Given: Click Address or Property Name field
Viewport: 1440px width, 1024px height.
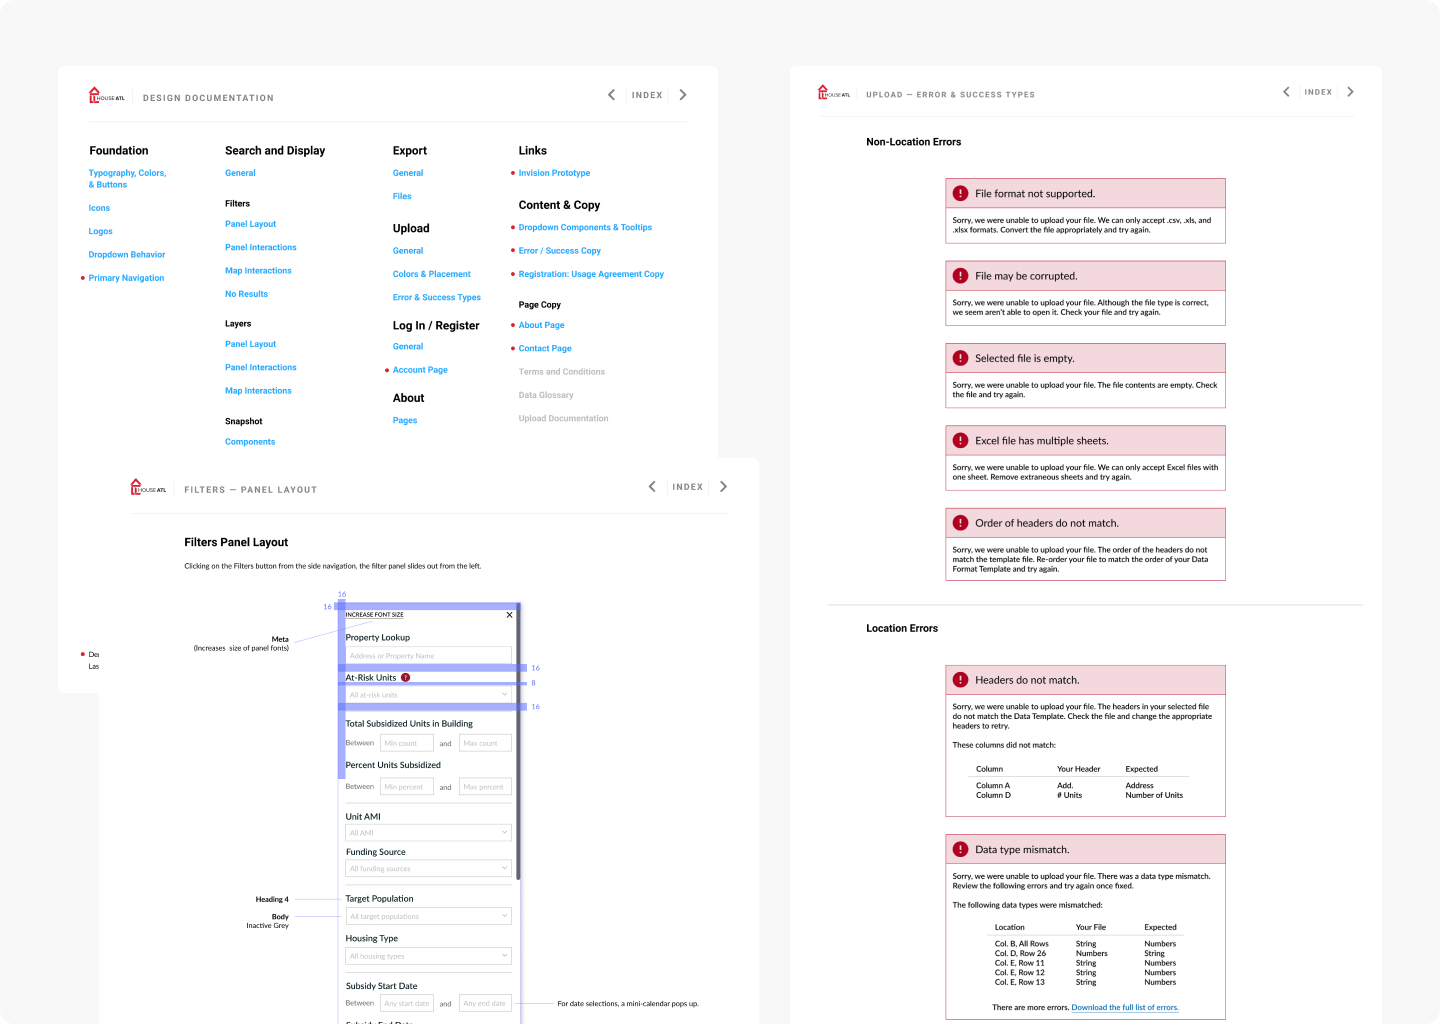Looking at the screenshot, I should pyautogui.click(x=428, y=656).
